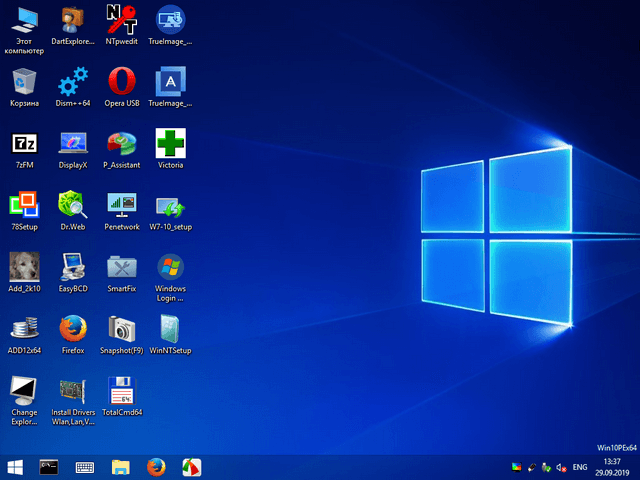
Task: Select the TrueImage icon in the top row
Action: [170, 20]
